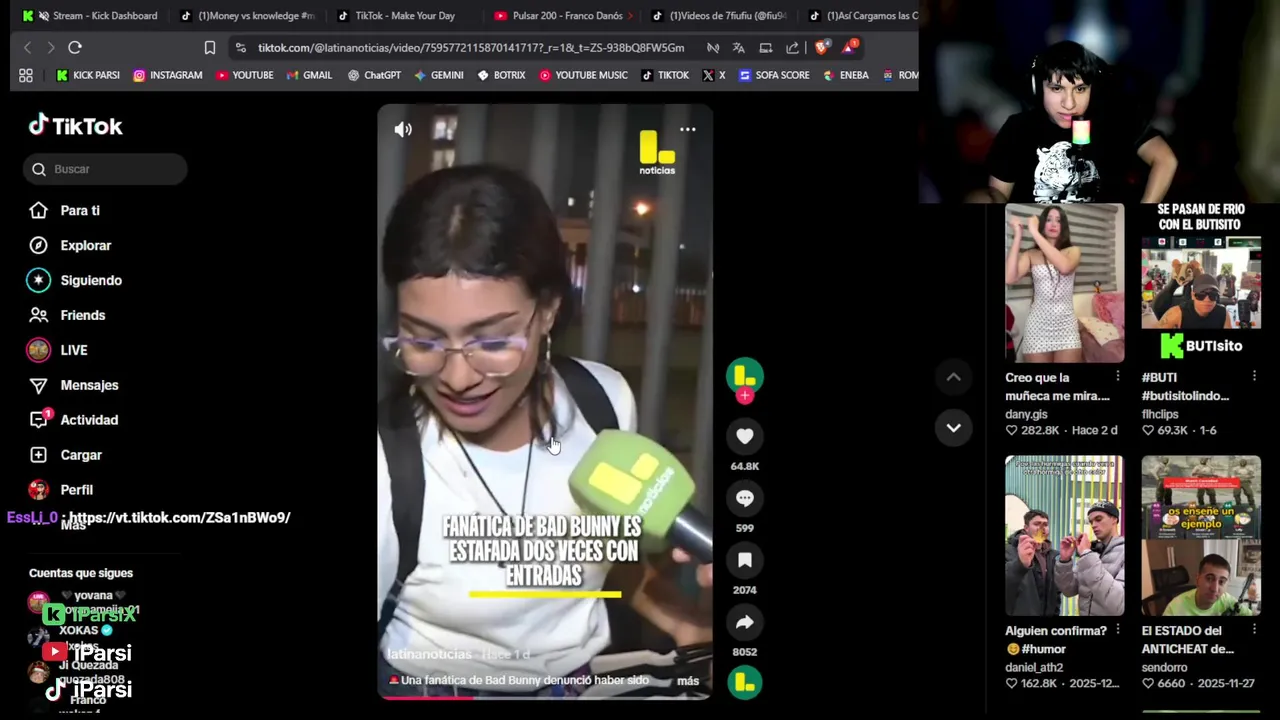1280x720 pixels.
Task: Open YOUTUBE MUSIC bookmark
Action: 583,75
